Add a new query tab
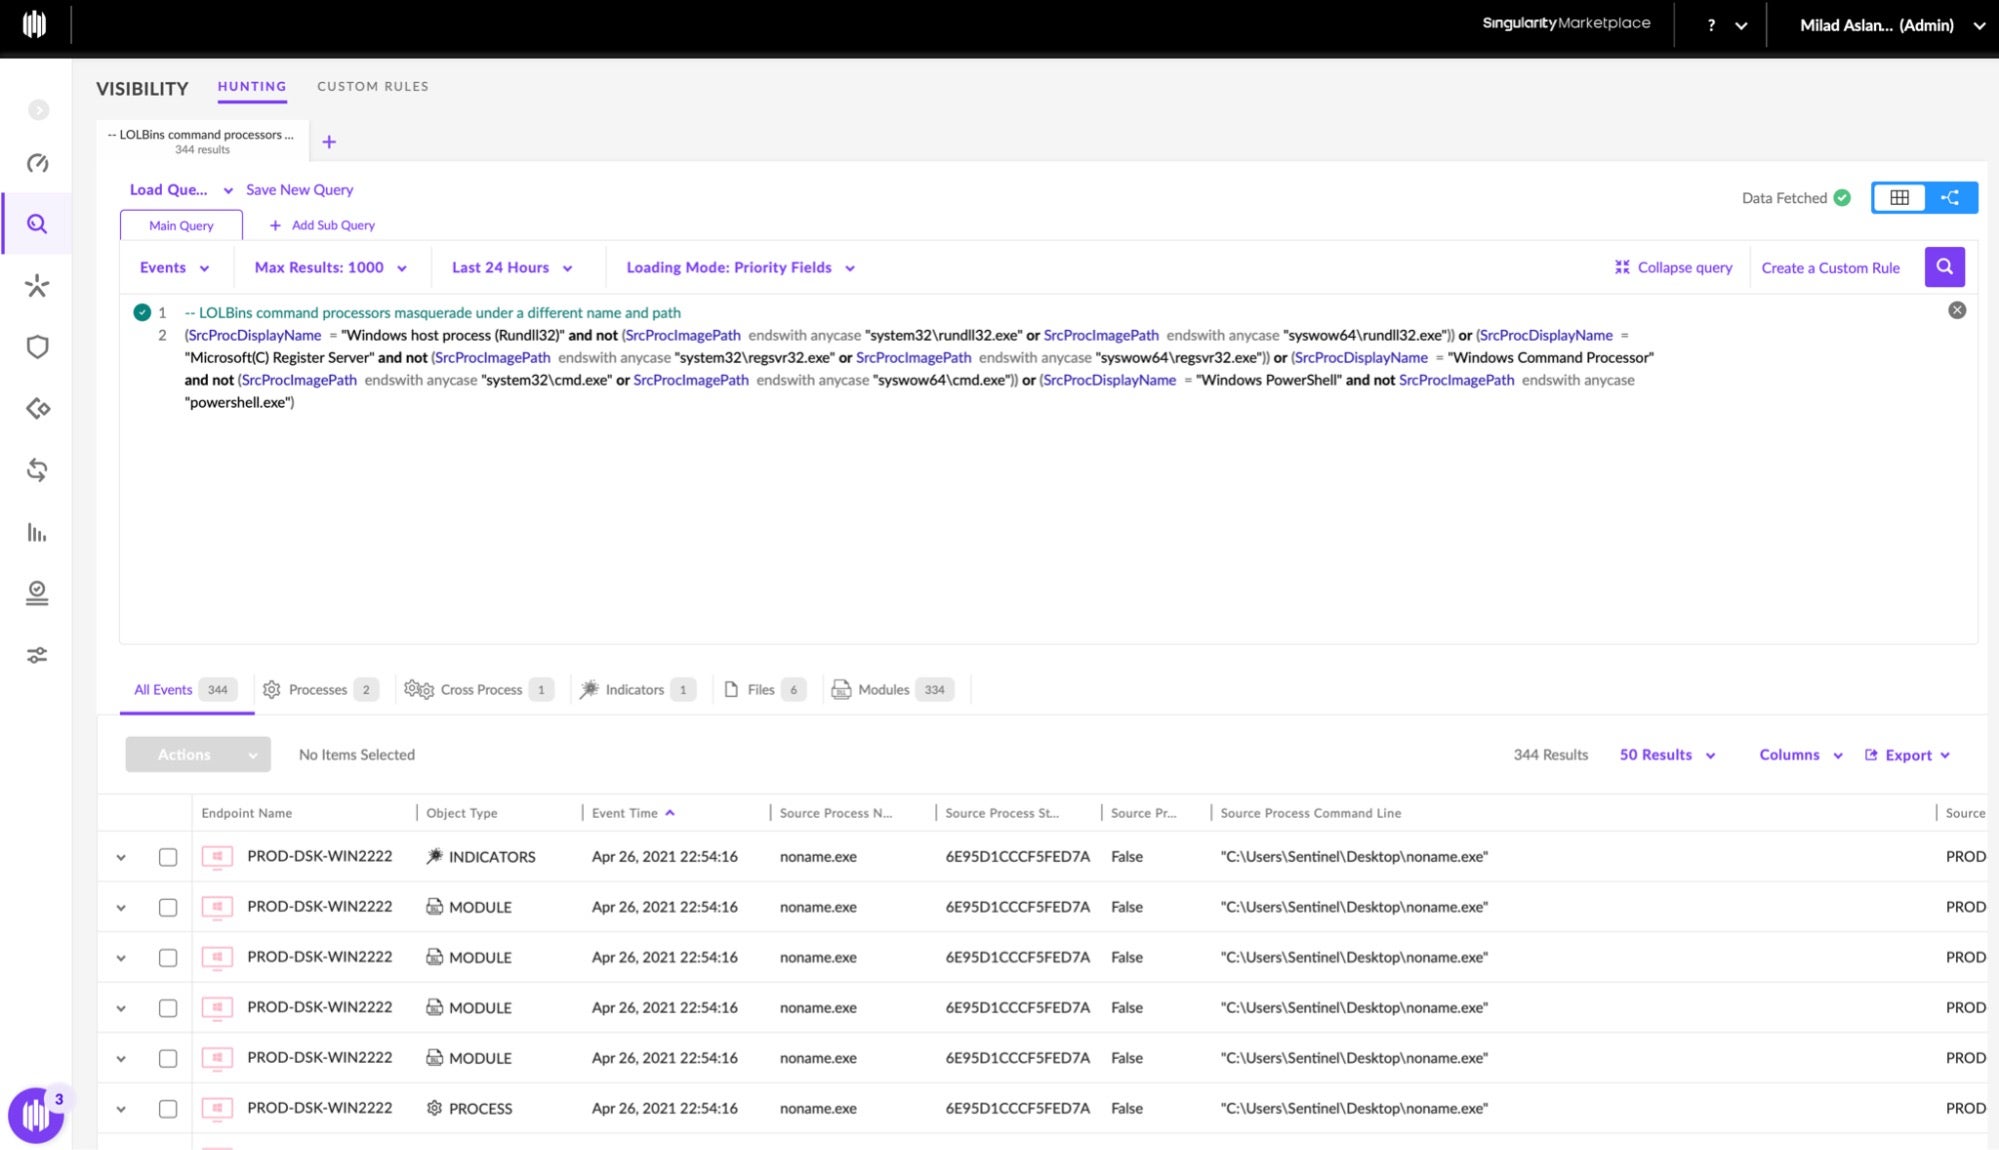The width and height of the screenshot is (1999, 1150). [329, 142]
